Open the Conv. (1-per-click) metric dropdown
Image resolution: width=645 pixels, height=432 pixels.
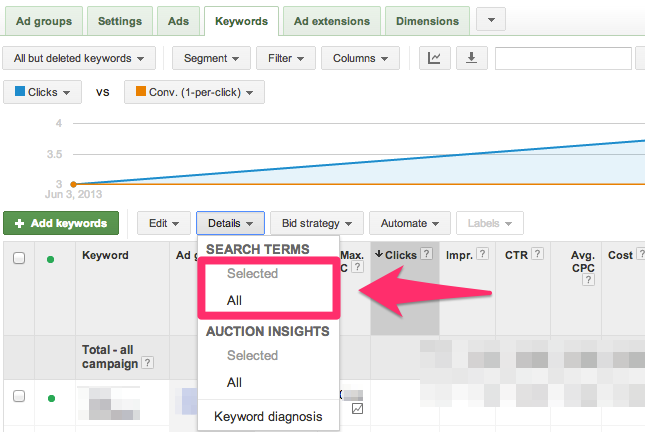[x=194, y=92]
